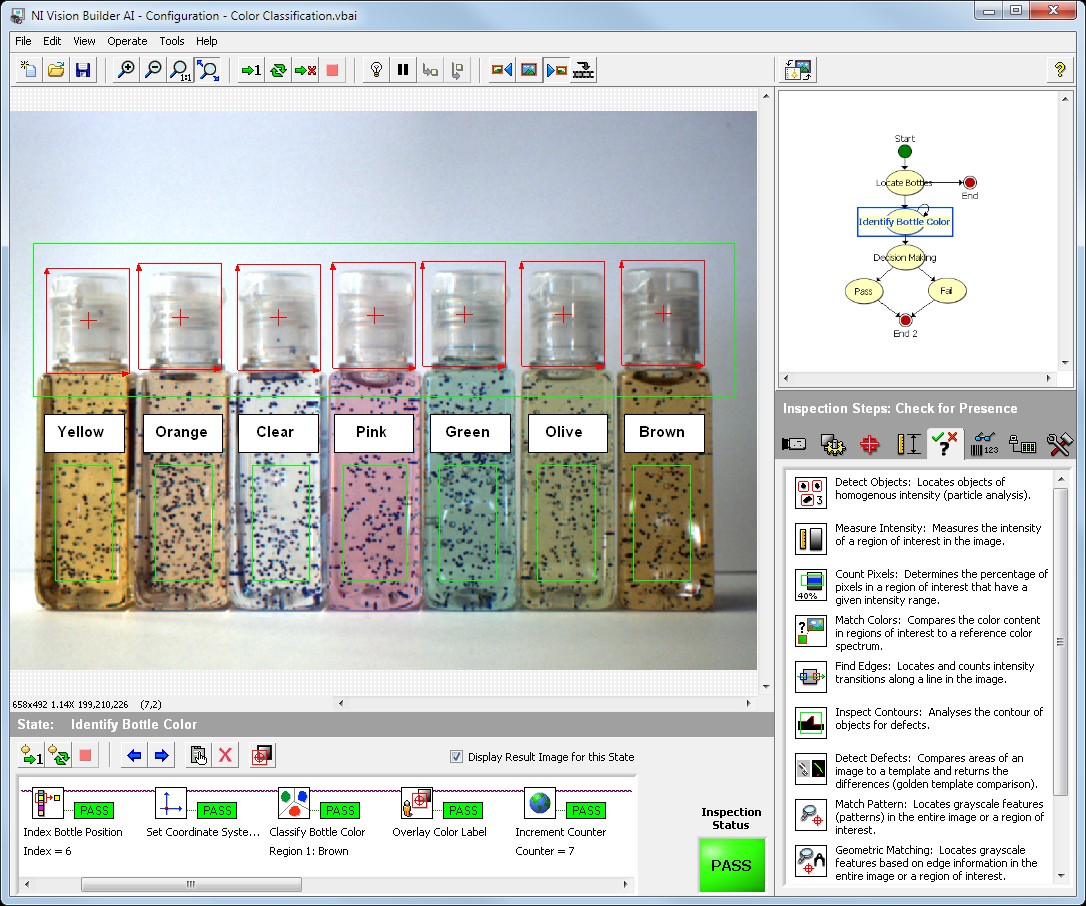
Task: Click the steps list horizontal scrollbar thumb
Action: click(191, 884)
